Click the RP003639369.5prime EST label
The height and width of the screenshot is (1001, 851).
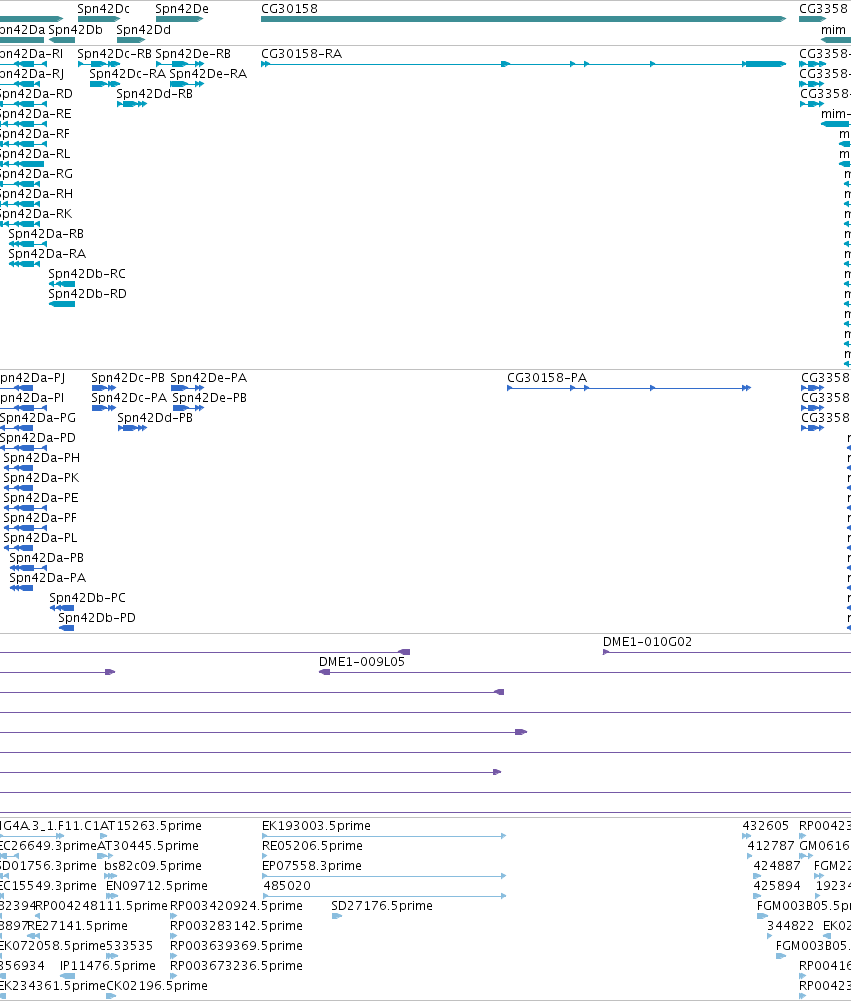(x=236, y=946)
